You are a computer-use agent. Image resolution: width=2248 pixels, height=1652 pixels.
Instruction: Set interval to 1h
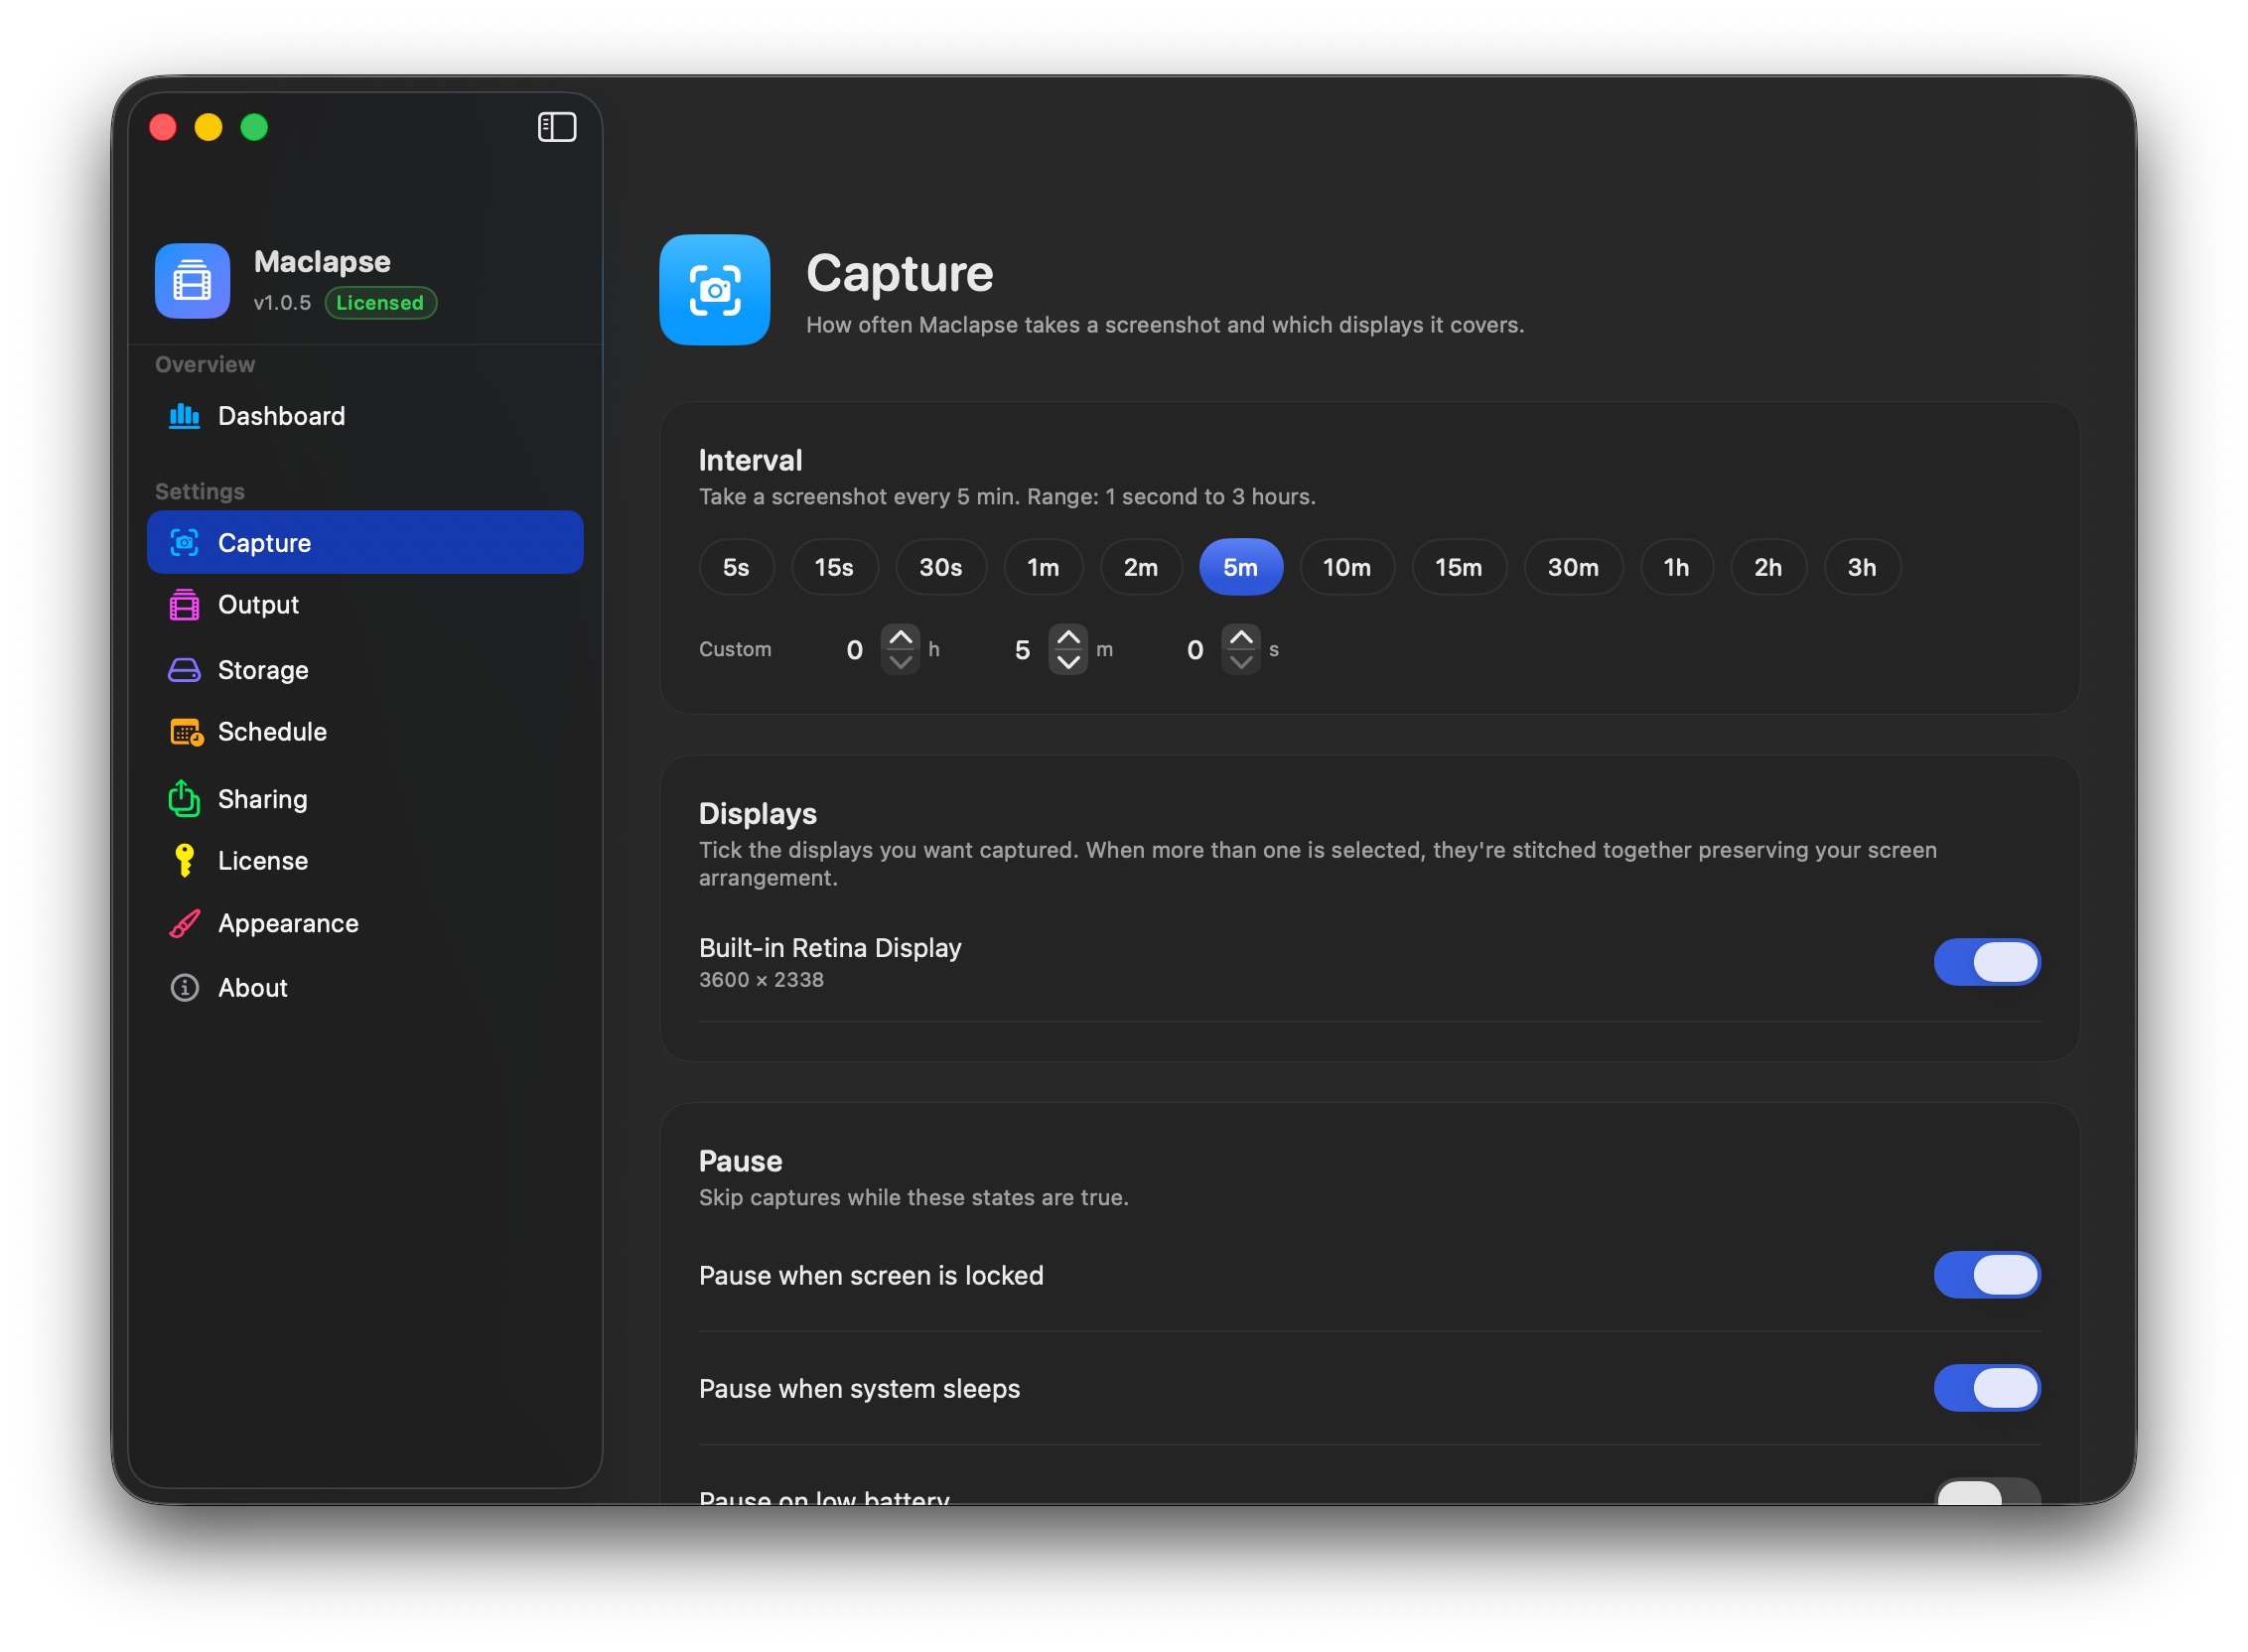click(x=1676, y=567)
